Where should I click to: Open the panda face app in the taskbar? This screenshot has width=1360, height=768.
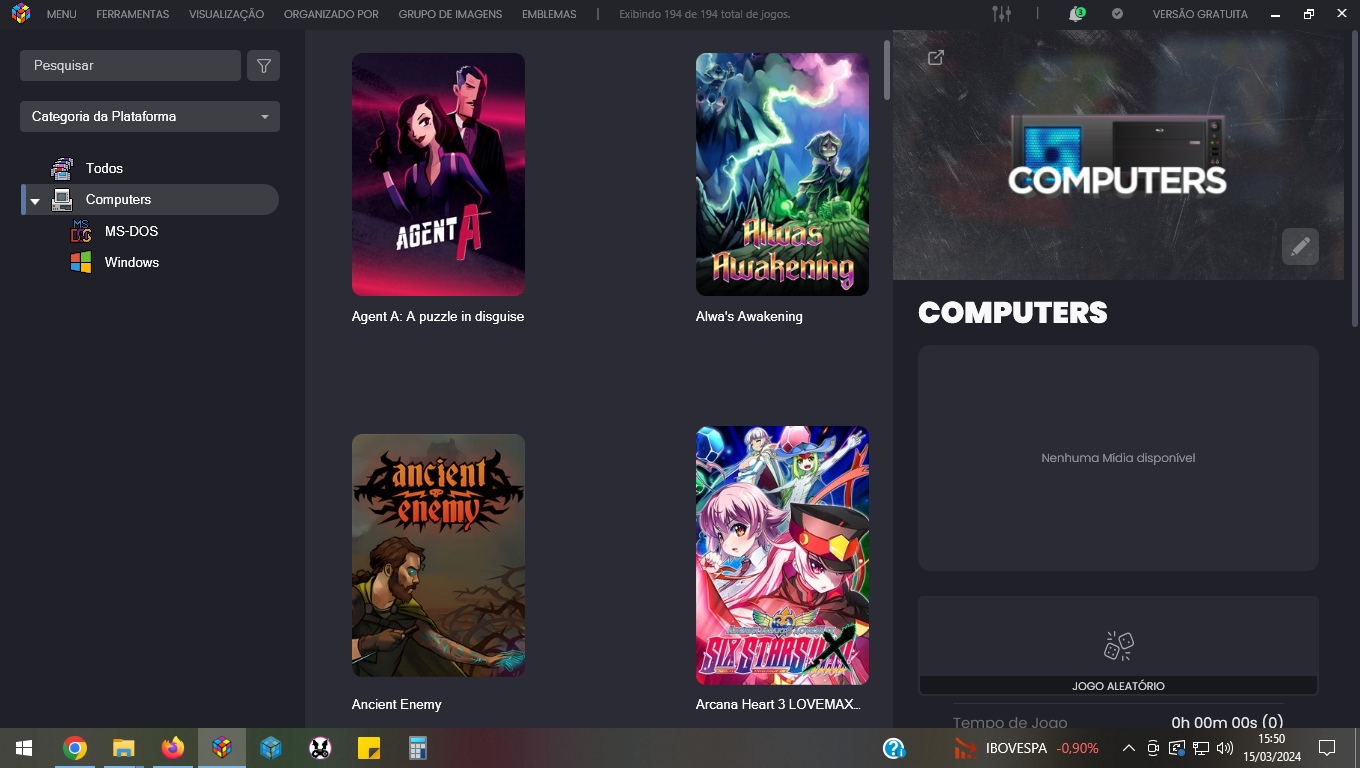pos(320,748)
